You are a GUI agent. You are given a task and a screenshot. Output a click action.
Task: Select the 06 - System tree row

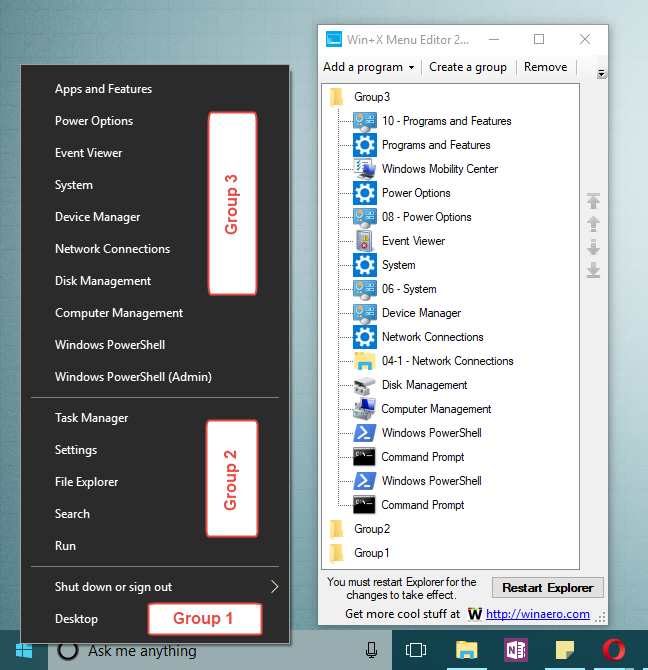(x=409, y=289)
